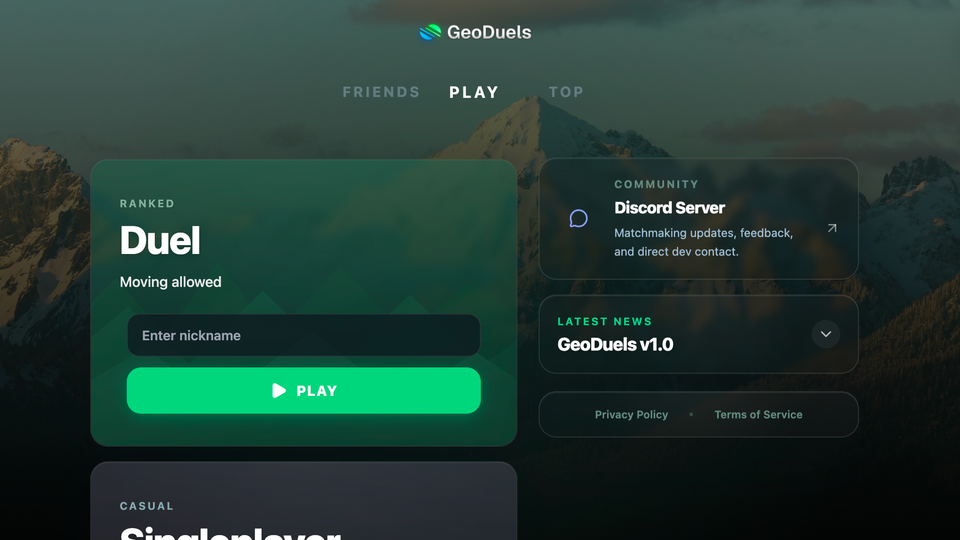Image resolution: width=960 pixels, height=540 pixels.
Task: Click the GeoDuels v1.0 news headline
Action: (615, 345)
